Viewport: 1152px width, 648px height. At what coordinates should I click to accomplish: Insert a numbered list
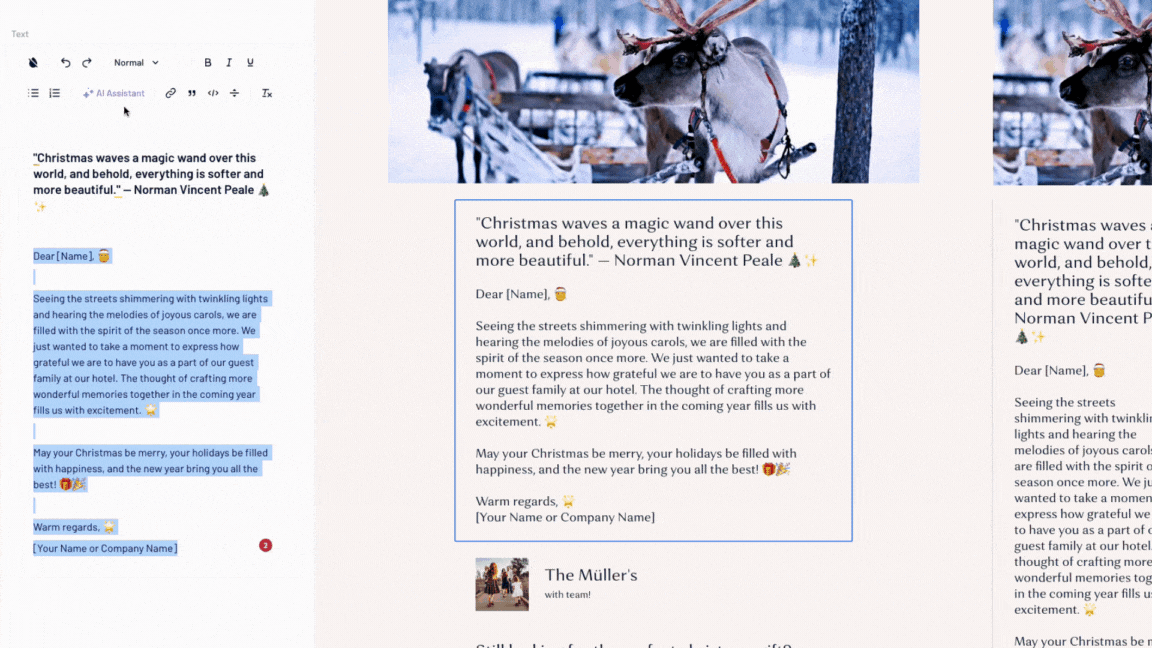click(x=54, y=93)
